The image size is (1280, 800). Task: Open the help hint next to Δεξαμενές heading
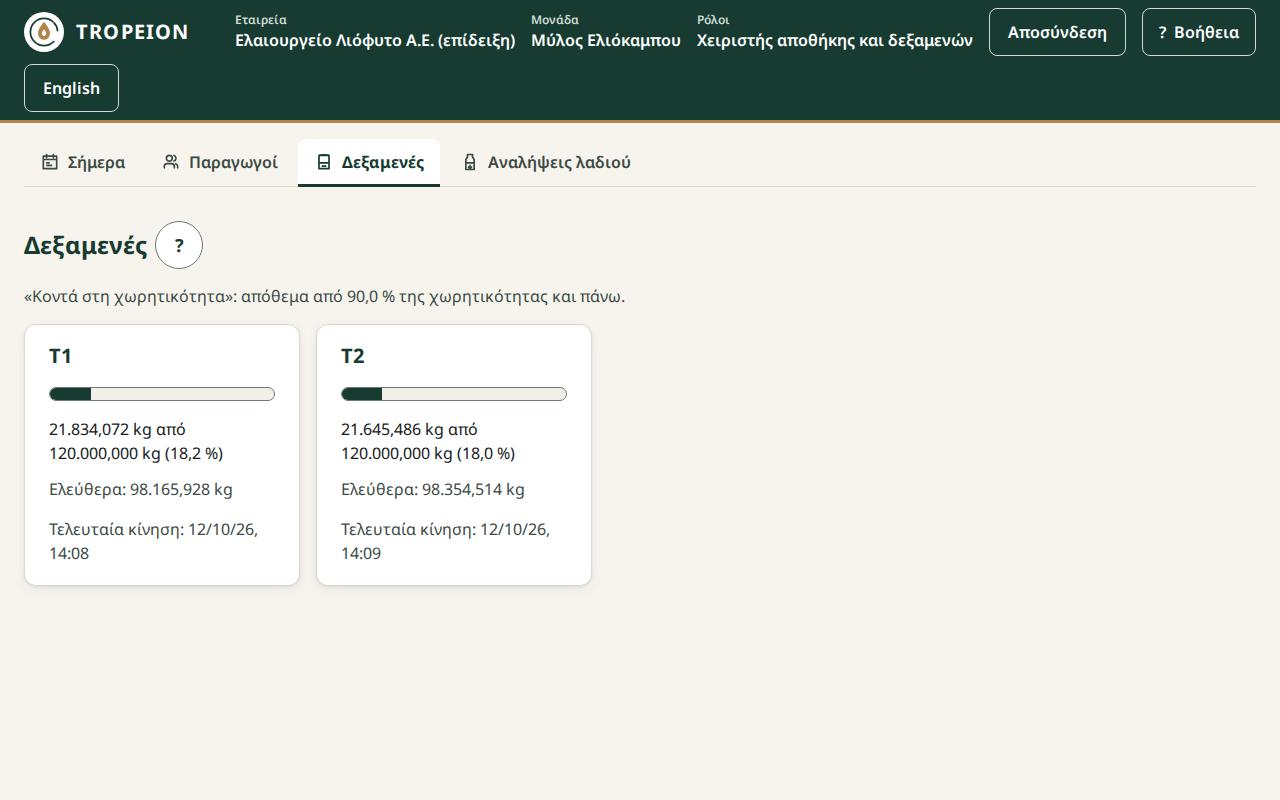(x=179, y=245)
